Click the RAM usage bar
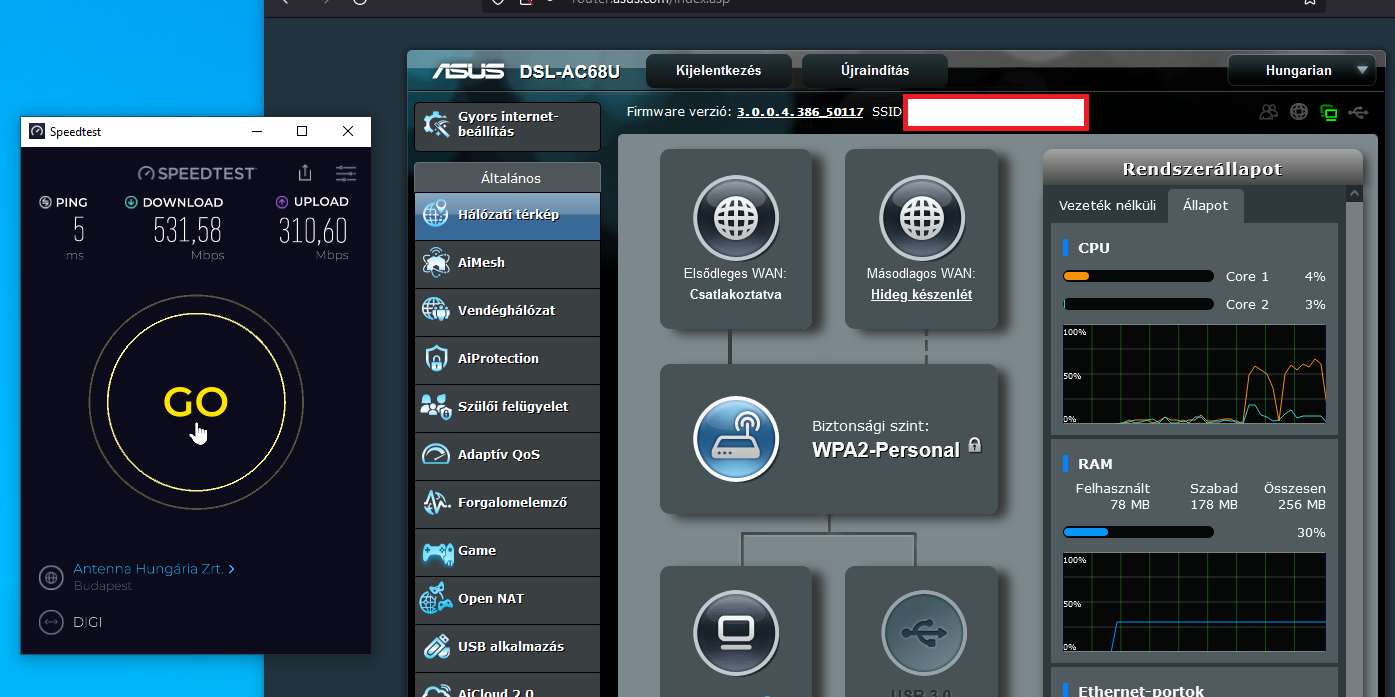This screenshot has height=697, width=1395. point(1138,532)
